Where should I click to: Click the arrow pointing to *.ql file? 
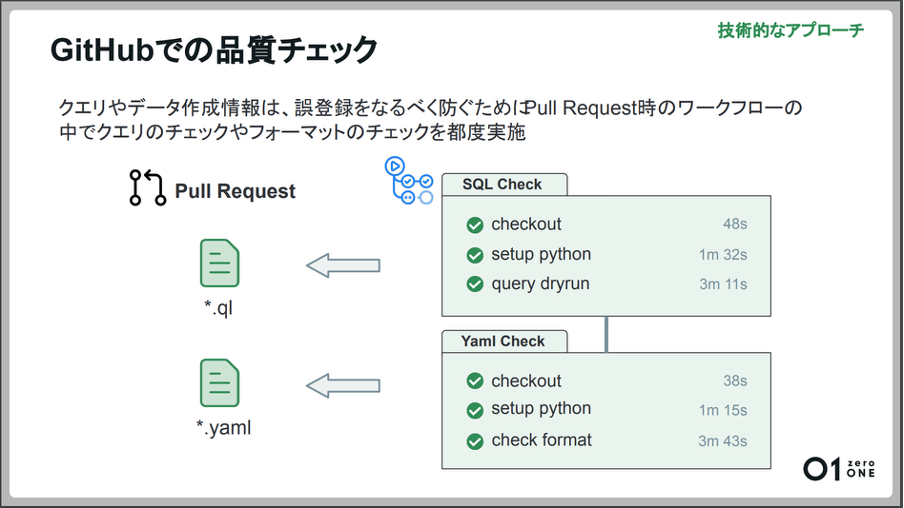click(343, 265)
